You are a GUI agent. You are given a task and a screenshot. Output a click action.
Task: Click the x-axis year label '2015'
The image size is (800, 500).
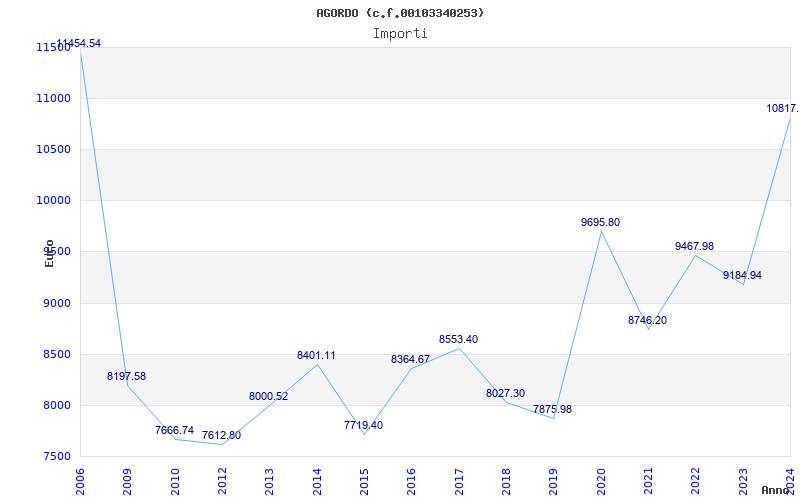364,481
